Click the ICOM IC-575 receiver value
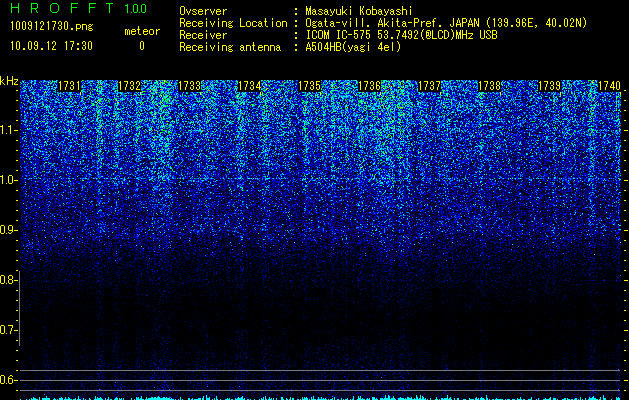 [x=401, y=35]
